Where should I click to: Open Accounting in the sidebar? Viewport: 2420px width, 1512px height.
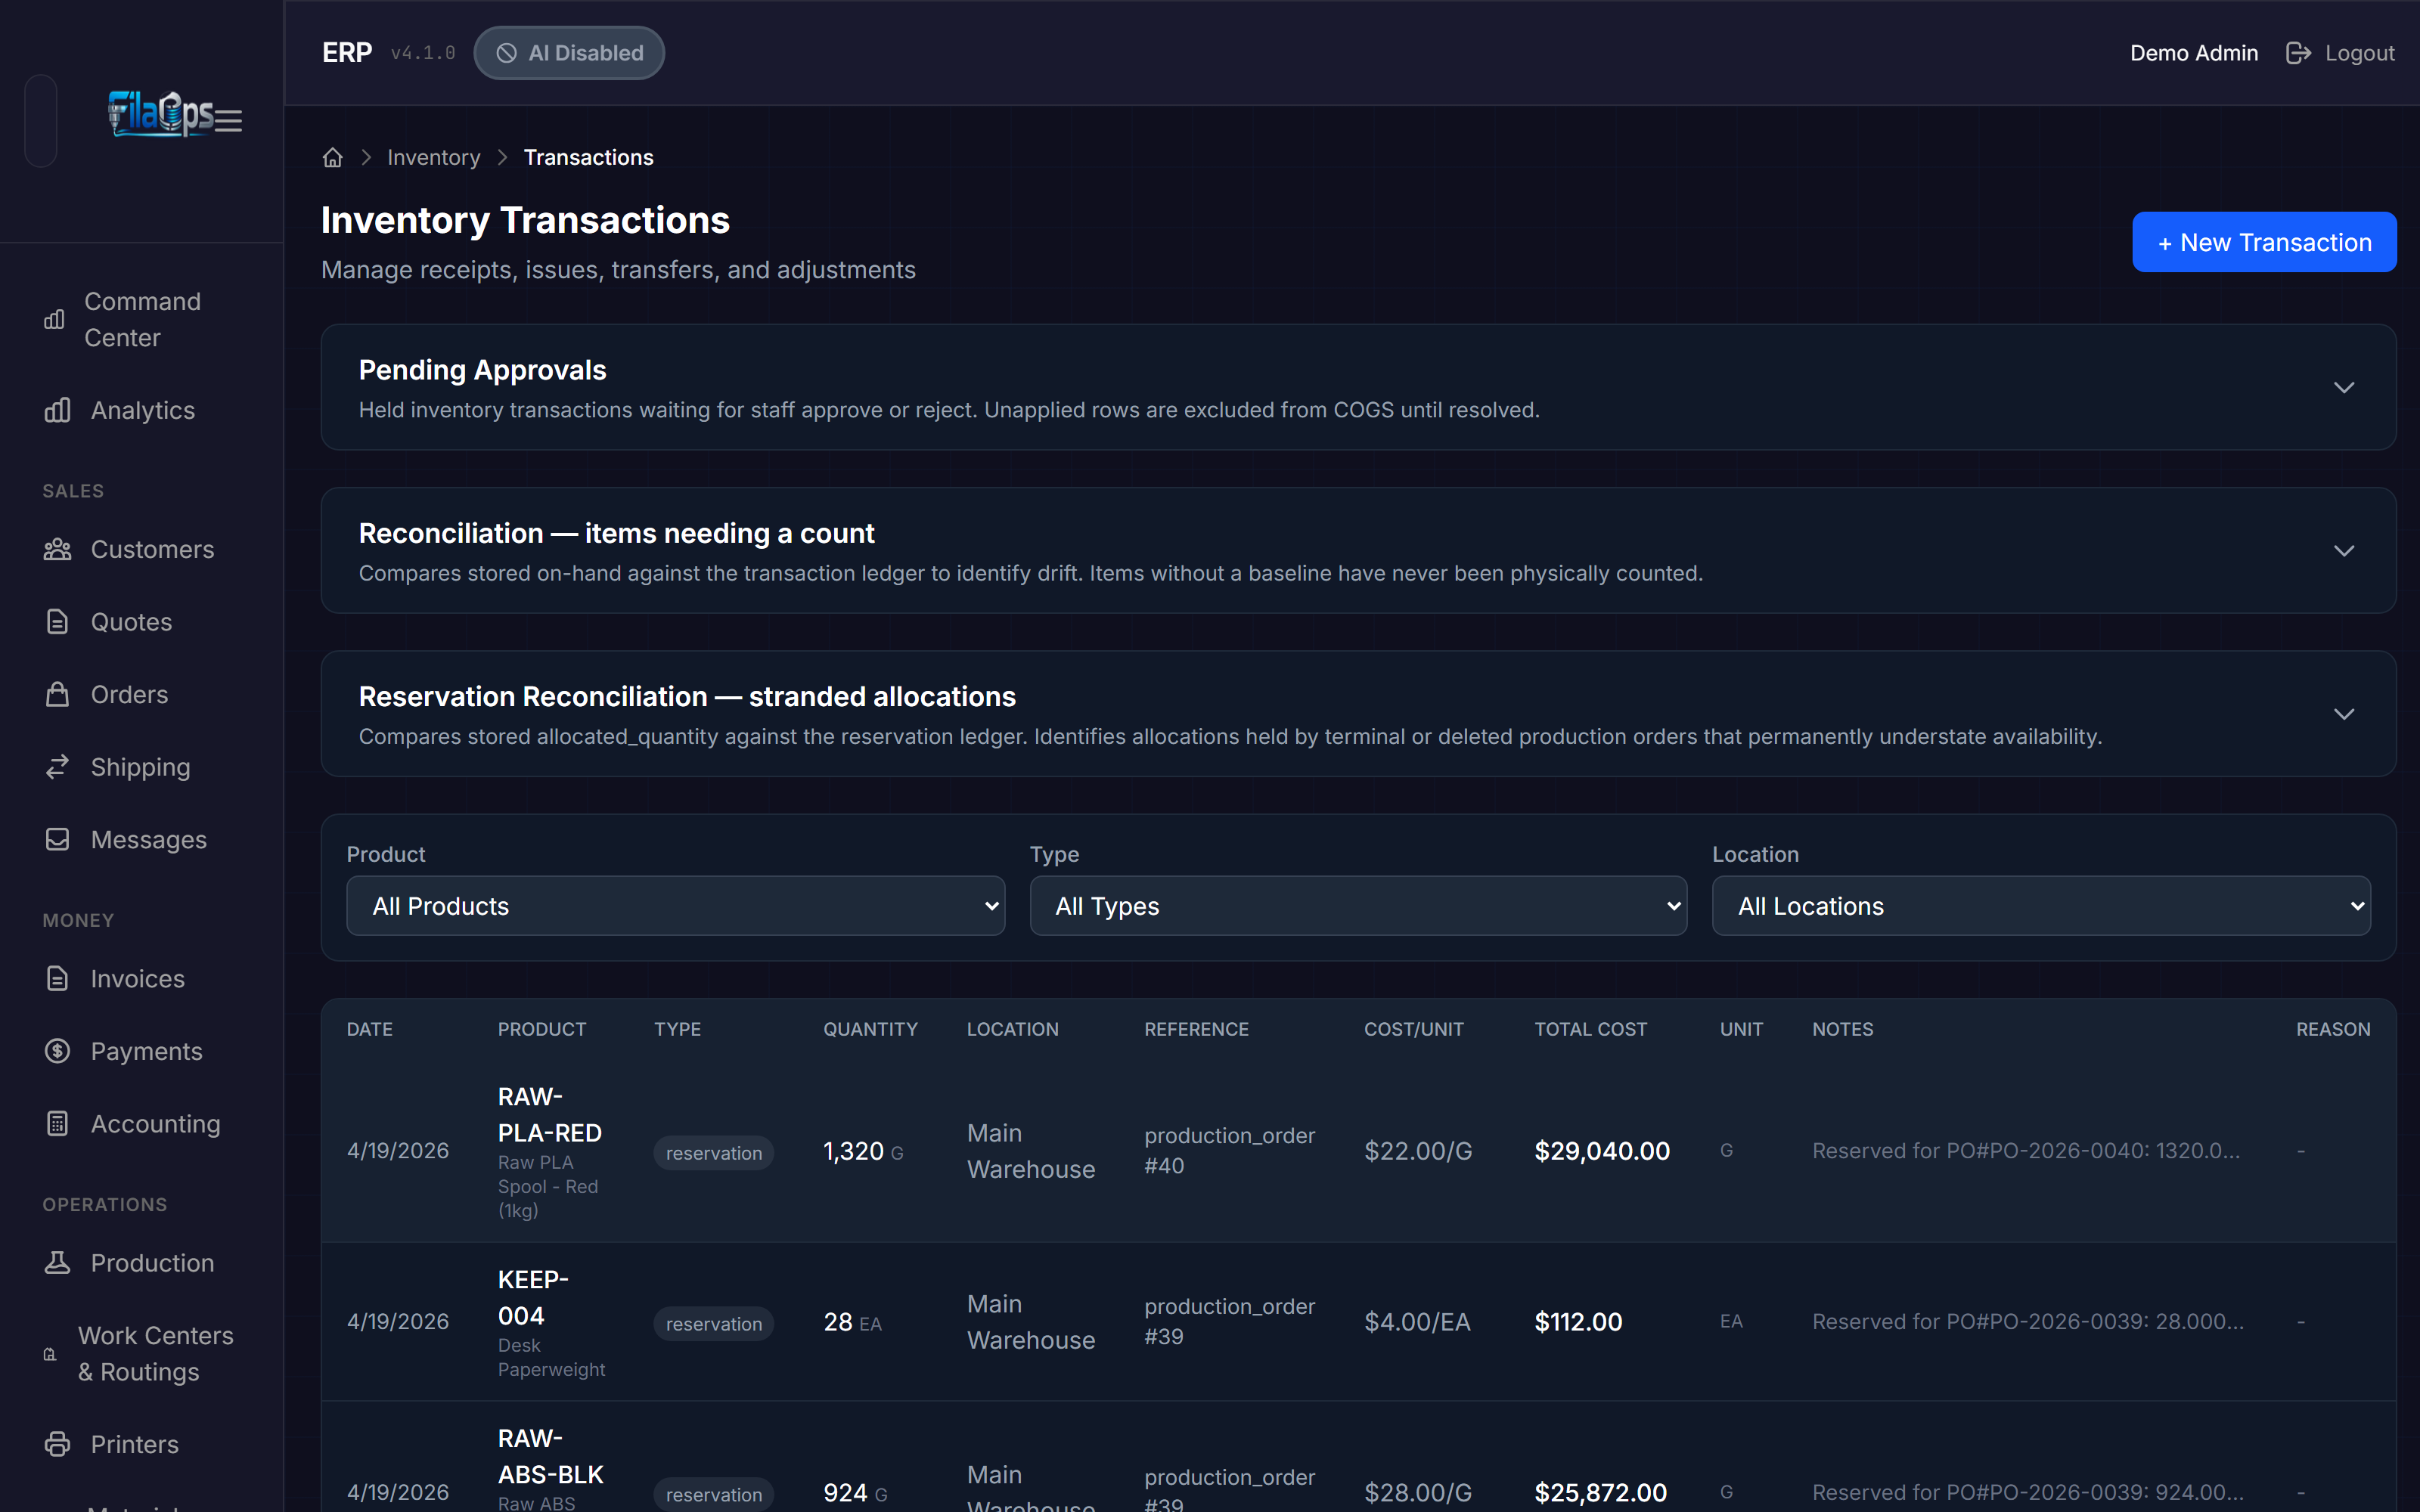click(x=141, y=1123)
